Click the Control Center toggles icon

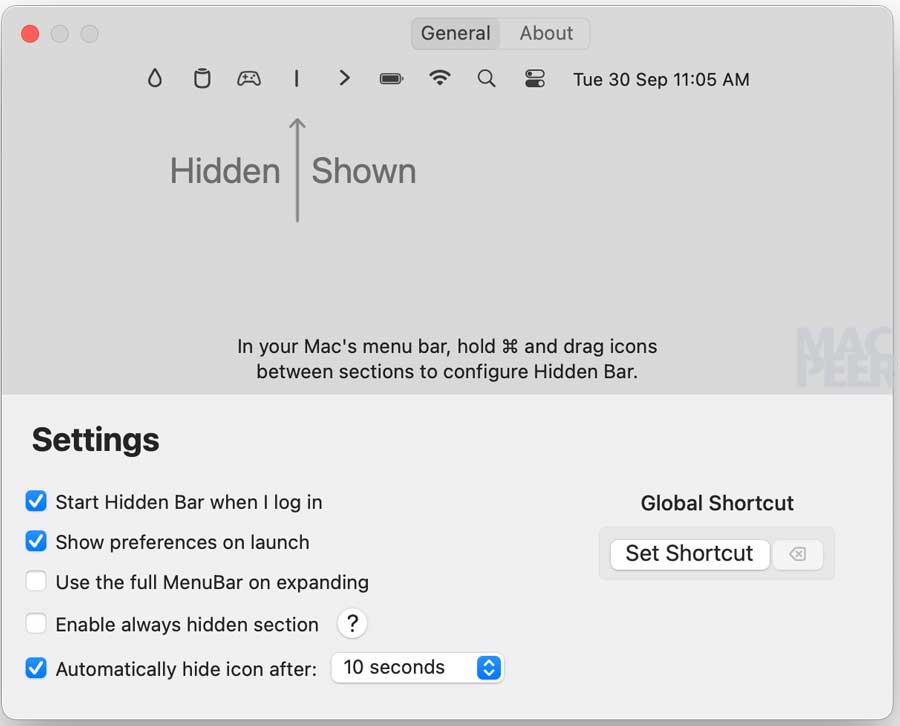[x=535, y=79]
